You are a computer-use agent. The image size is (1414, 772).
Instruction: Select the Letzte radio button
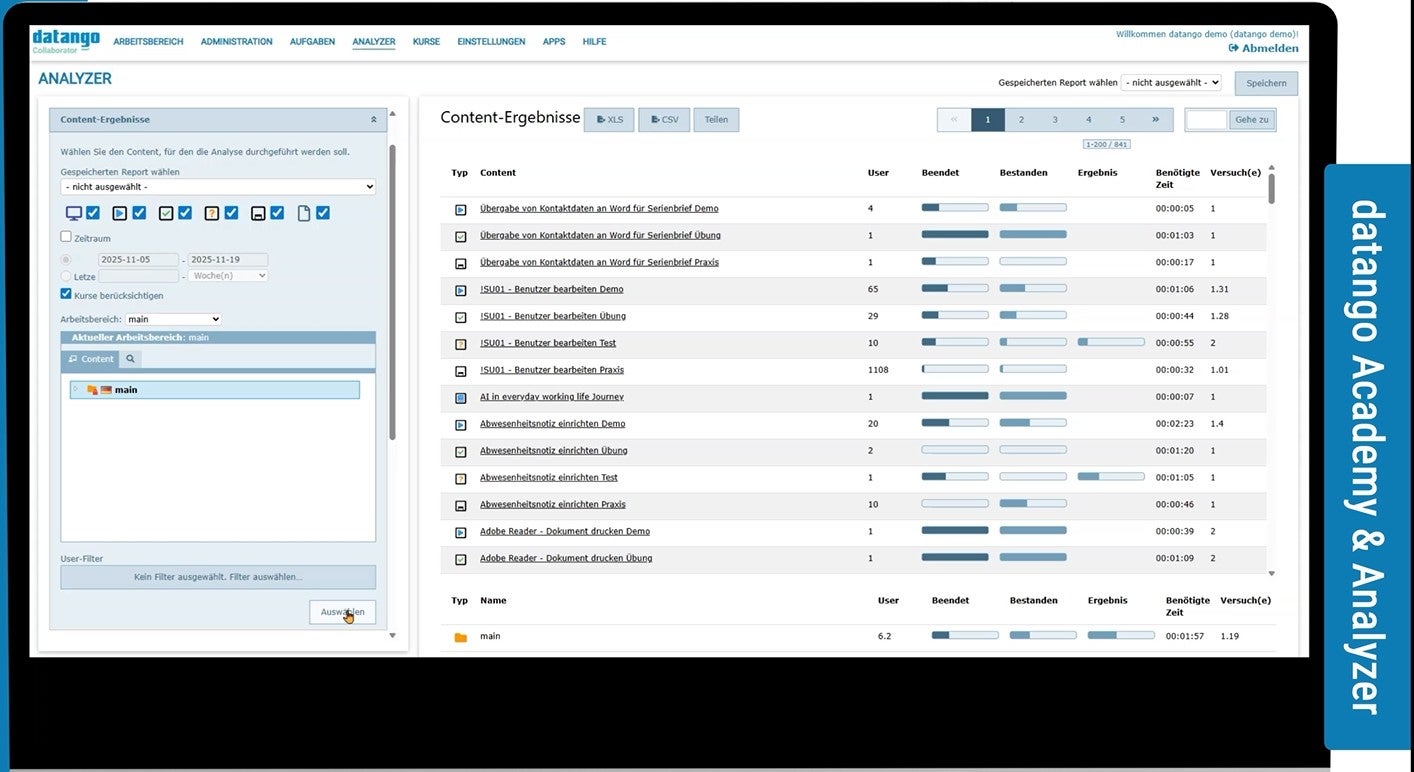click(x=66, y=276)
